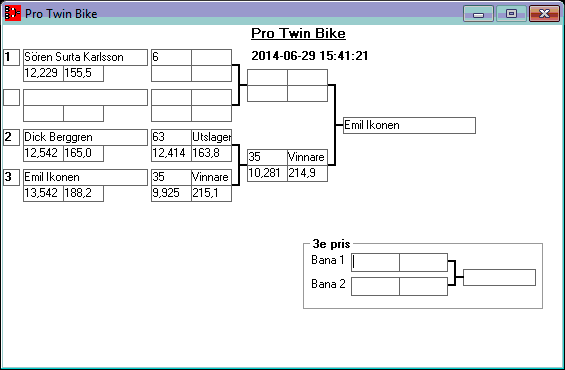Maximize the Pro Twin Bike window
Screen dimensions: 565x370
coord(511,14)
